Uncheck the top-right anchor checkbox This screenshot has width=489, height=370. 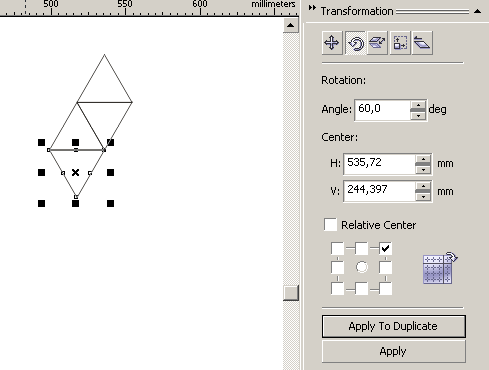[385, 248]
